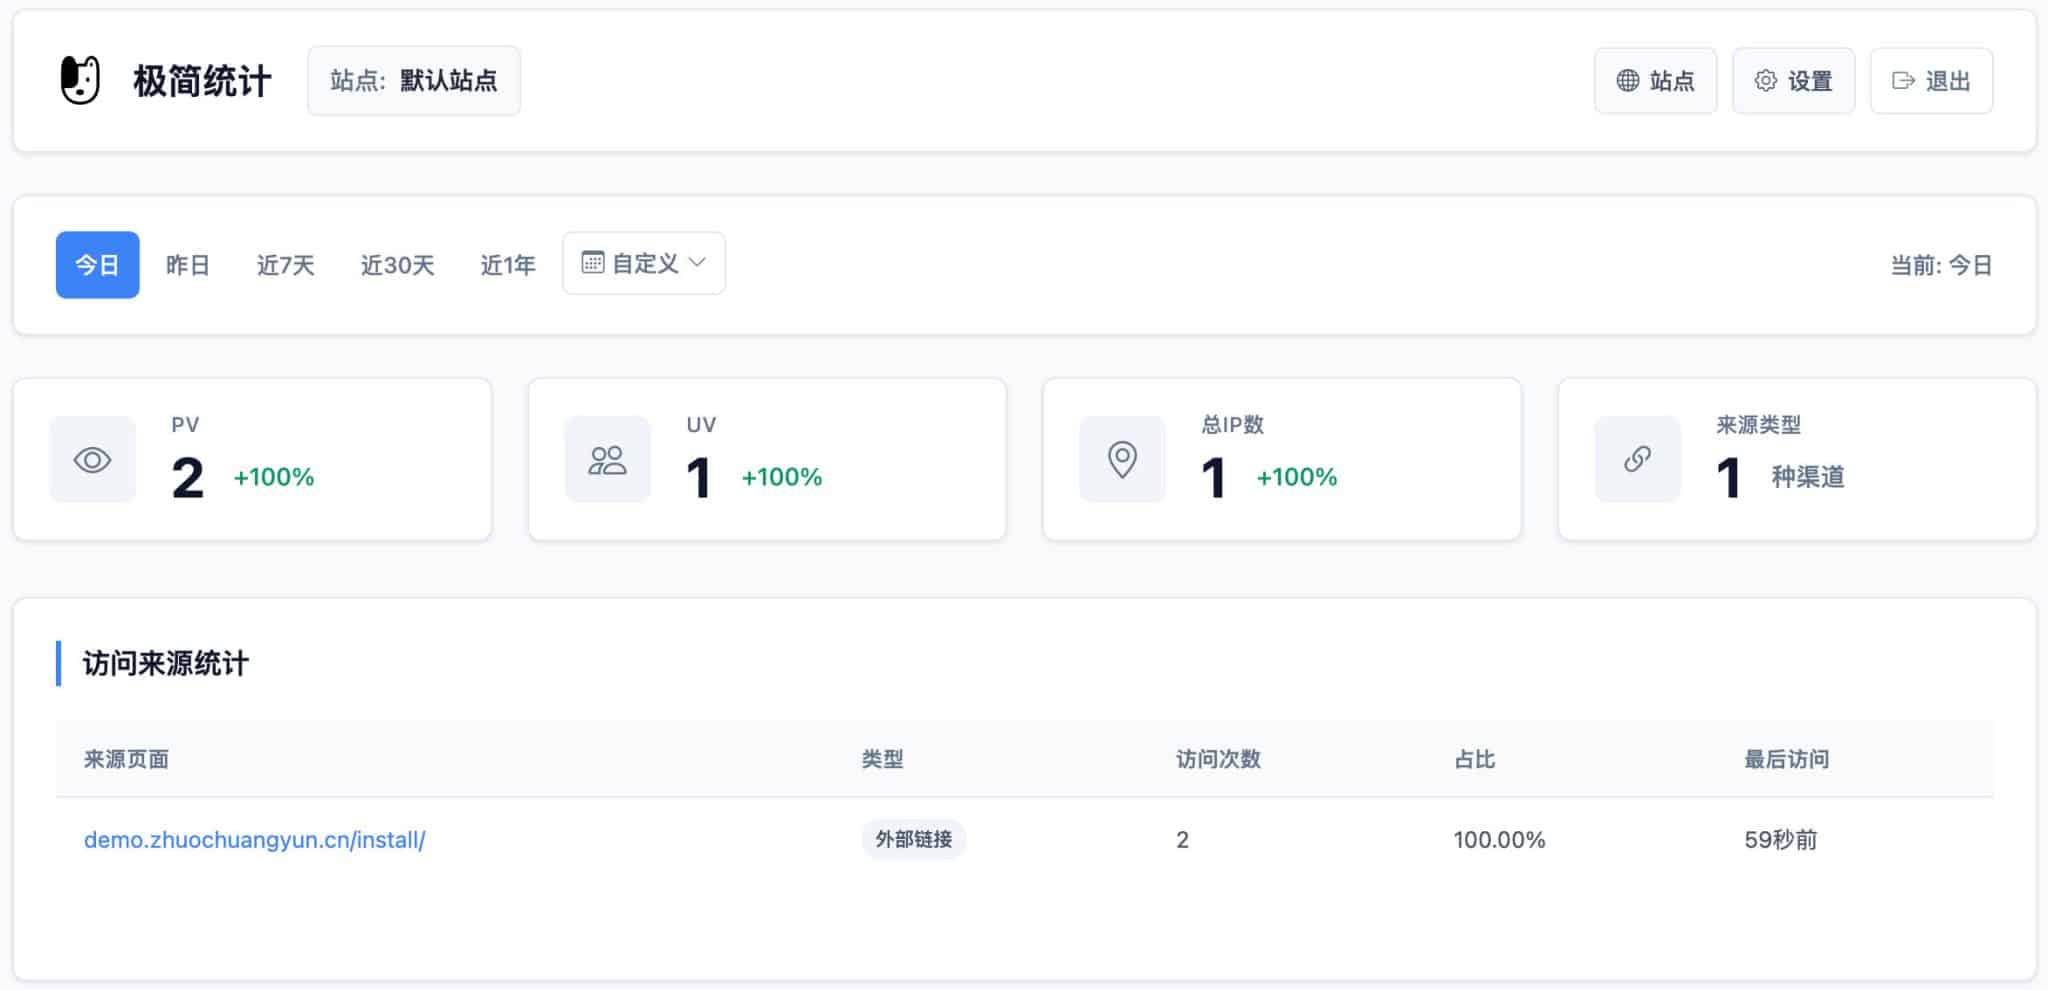This screenshot has width=2048, height=990.
Task: Switch to the 近1年 tab
Action: tap(508, 265)
